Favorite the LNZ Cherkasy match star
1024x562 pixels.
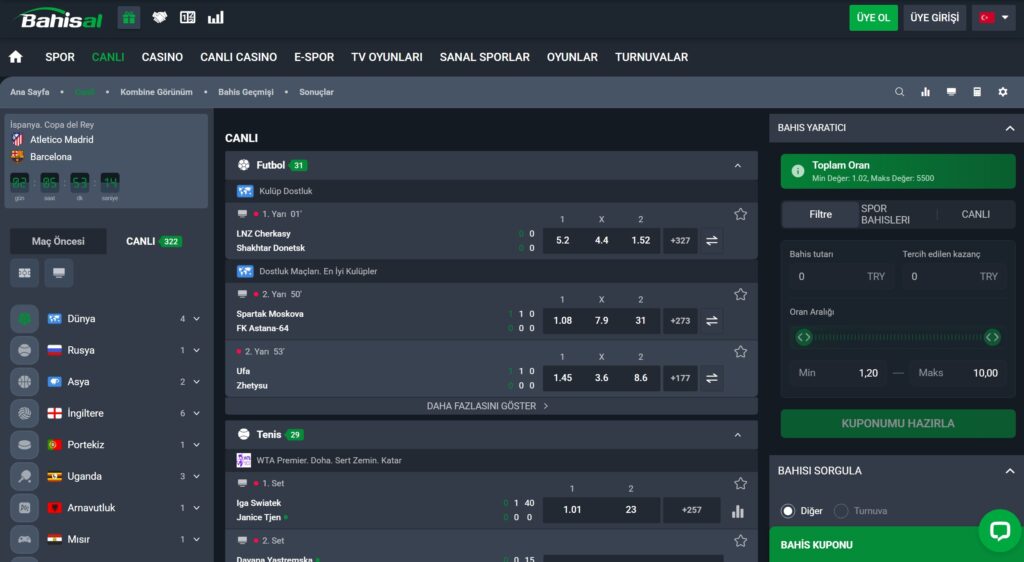(740, 214)
